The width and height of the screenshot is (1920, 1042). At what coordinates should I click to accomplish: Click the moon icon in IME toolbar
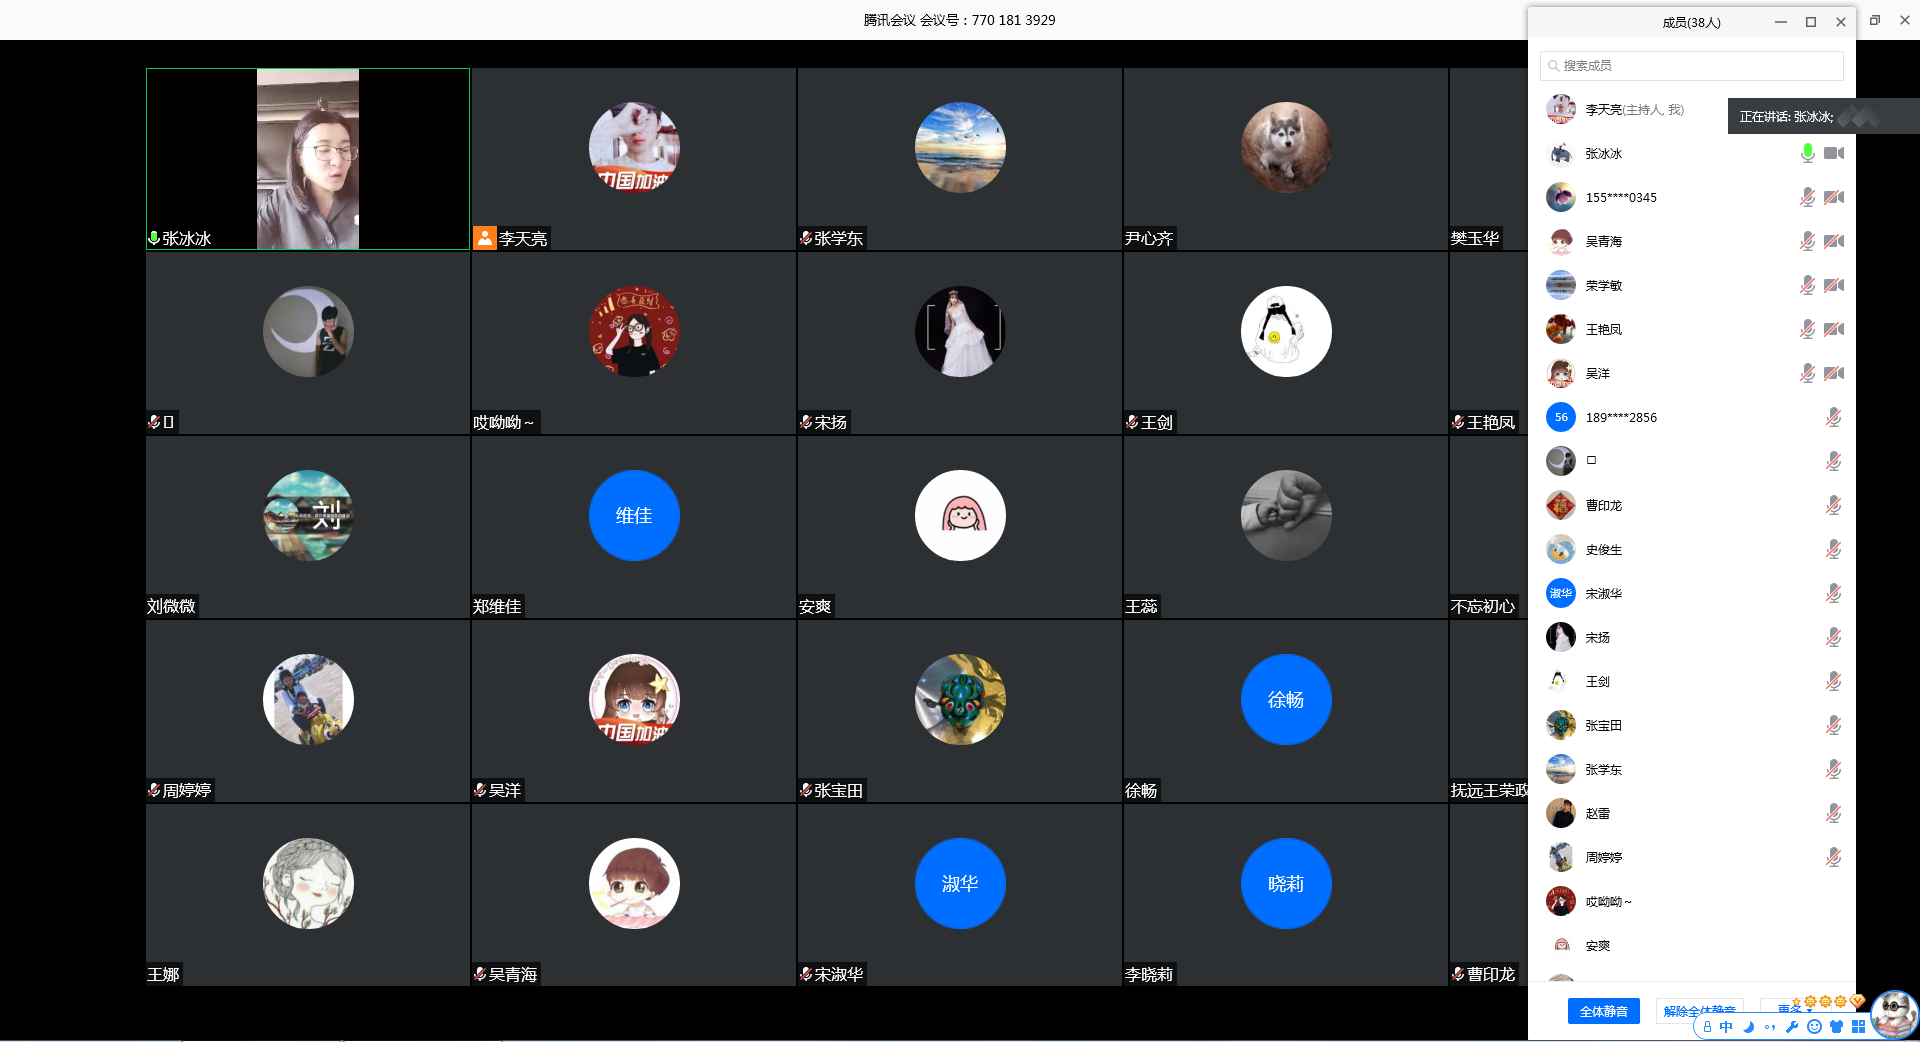click(x=1748, y=1027)
